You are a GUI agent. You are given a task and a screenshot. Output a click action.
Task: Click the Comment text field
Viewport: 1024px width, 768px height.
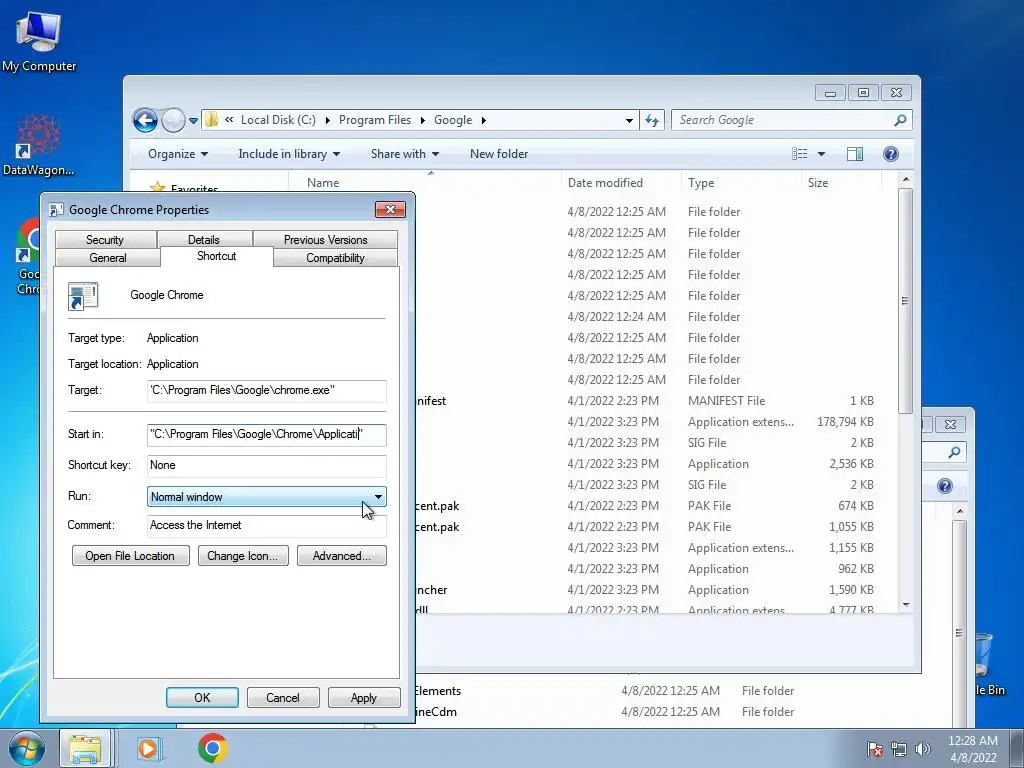pos(266,526)
